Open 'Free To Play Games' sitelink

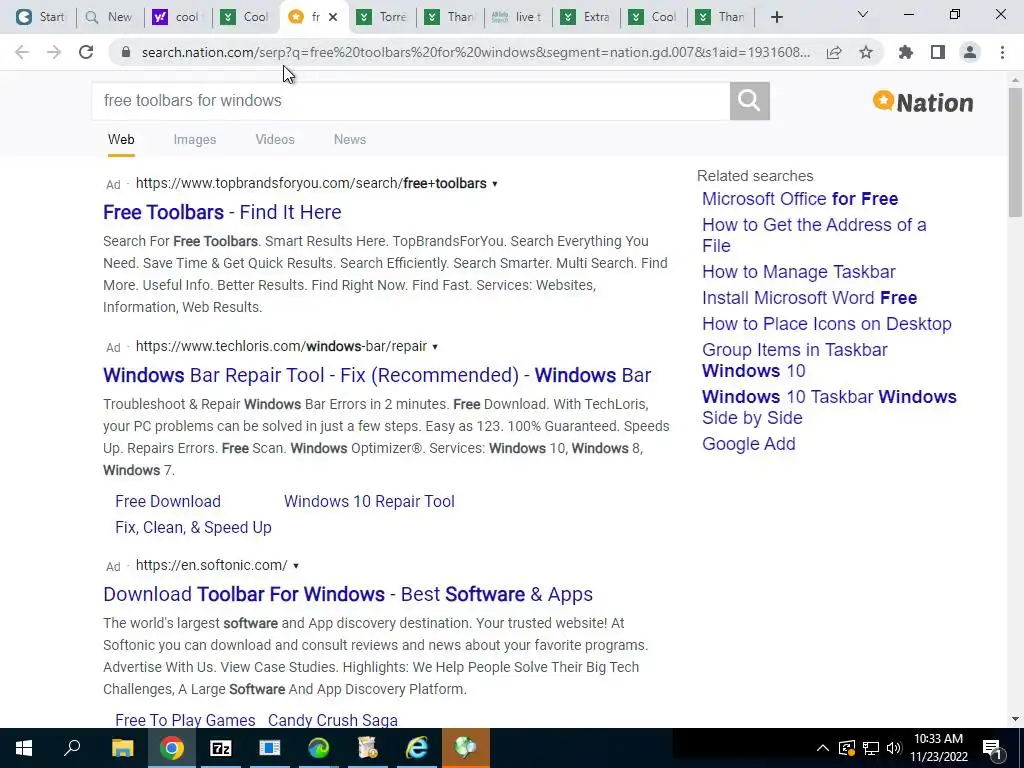[x=185, y=720]
